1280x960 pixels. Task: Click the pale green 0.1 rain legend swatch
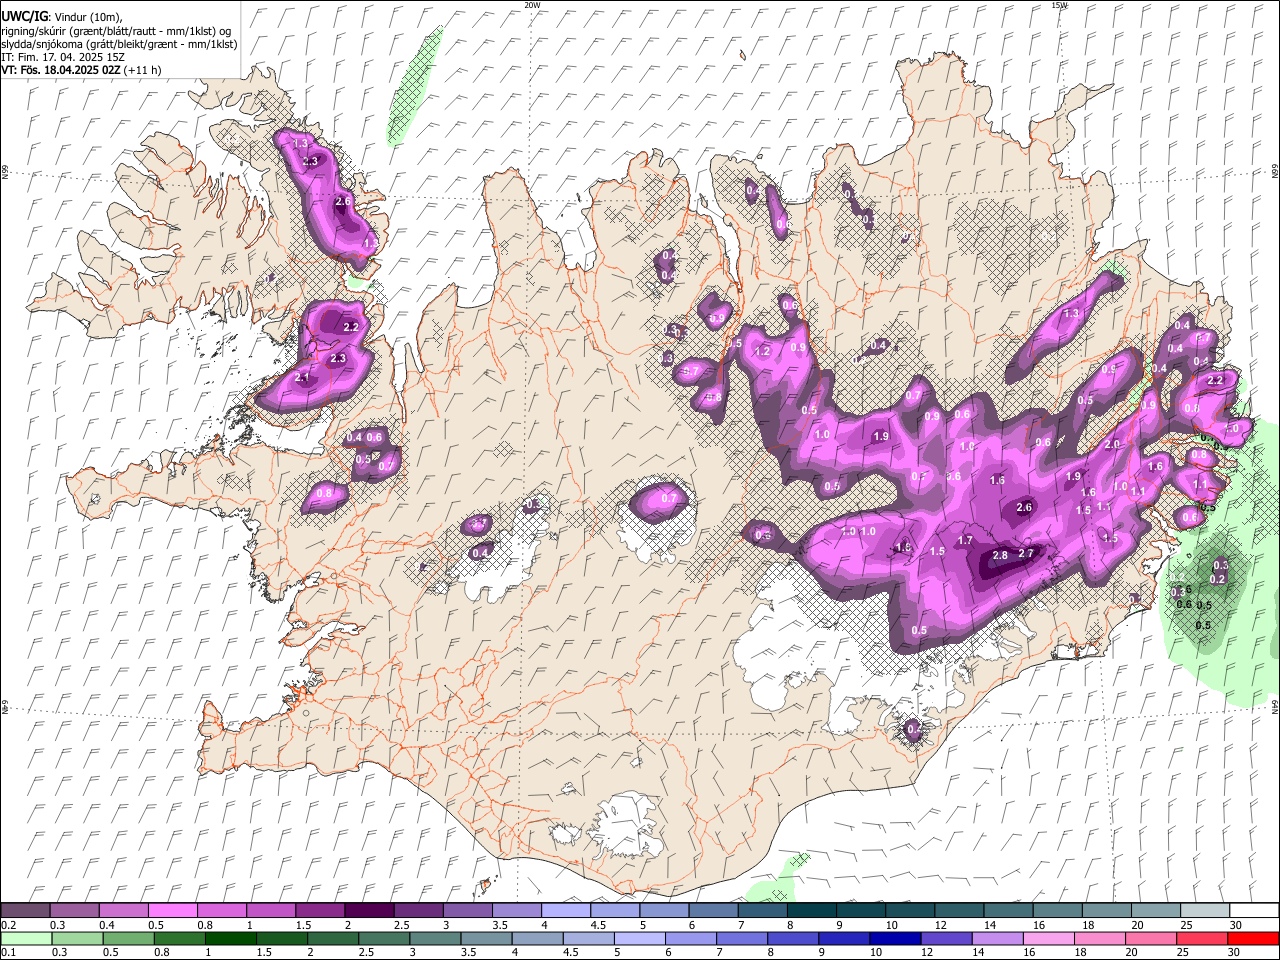pos(26,938)
